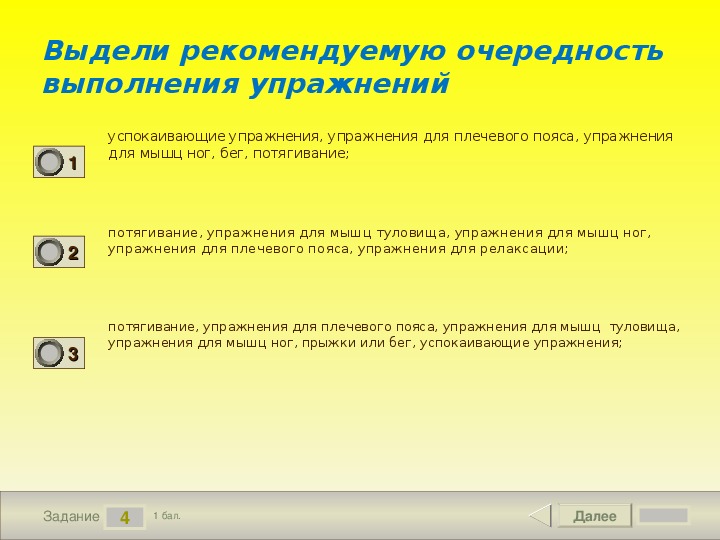Click the left-pointing back arrow icon
The height and width of the screenshot is (540, 720).
tap(540, 515)
